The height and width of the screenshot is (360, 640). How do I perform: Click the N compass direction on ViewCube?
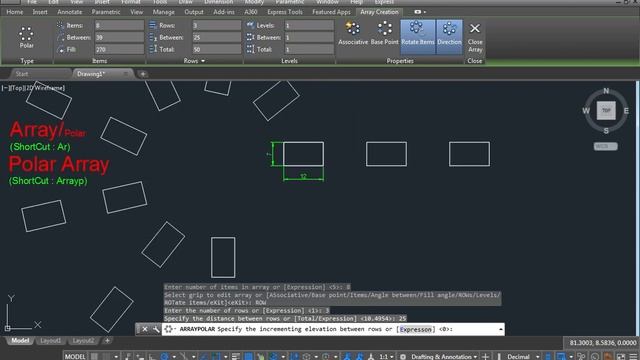click(x=606, y=91)
